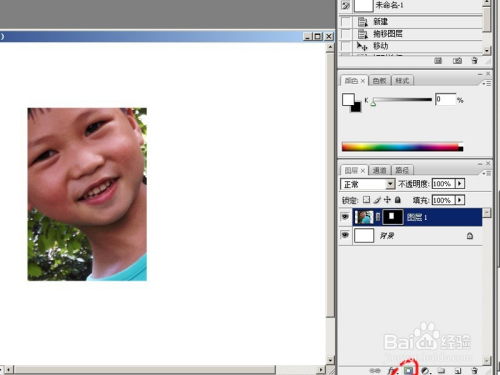
Task: Click the History panel trash icon
Action: [x=475, y=60]
